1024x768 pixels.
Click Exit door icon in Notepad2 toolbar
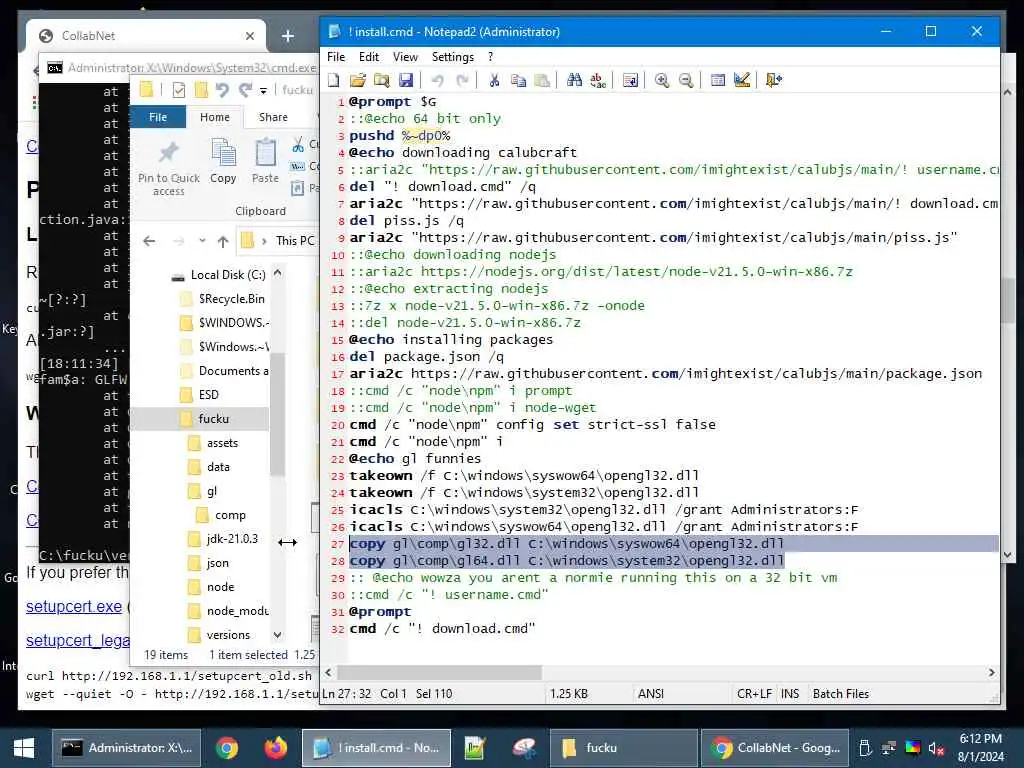point(774,80)
